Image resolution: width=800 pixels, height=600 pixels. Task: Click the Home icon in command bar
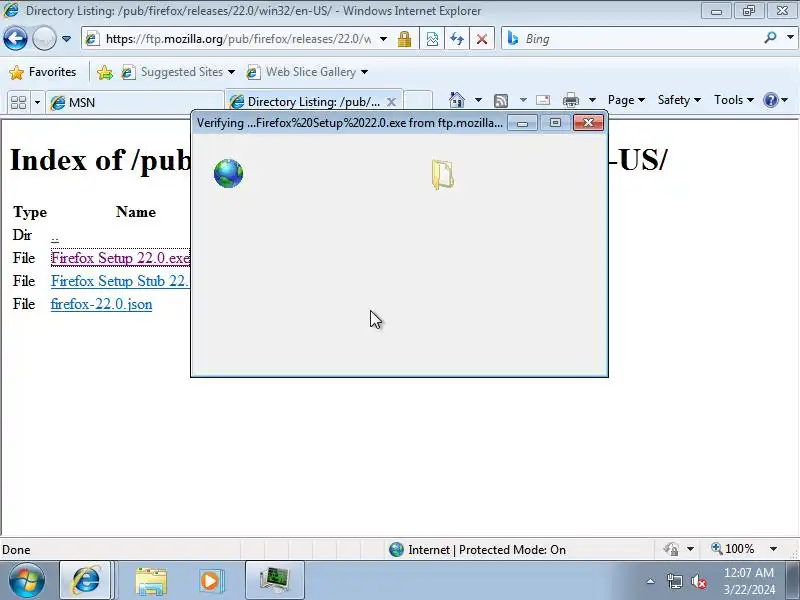click(x=457, y=100)
